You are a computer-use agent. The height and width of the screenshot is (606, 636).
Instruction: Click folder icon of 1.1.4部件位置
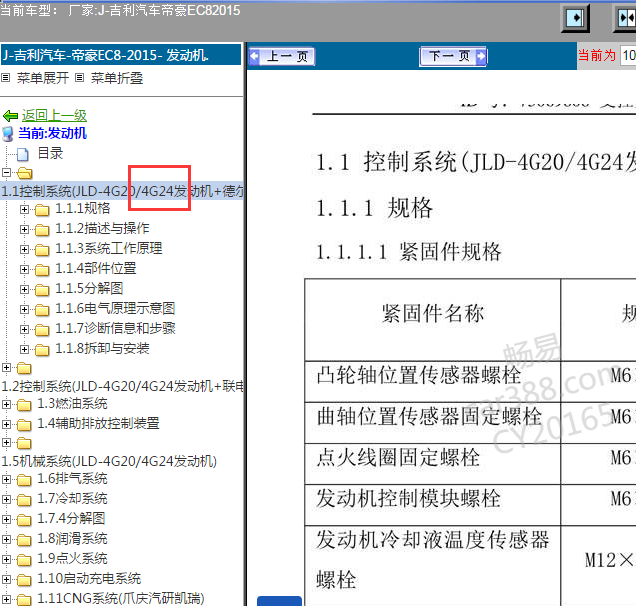click(x=42, y=269)
